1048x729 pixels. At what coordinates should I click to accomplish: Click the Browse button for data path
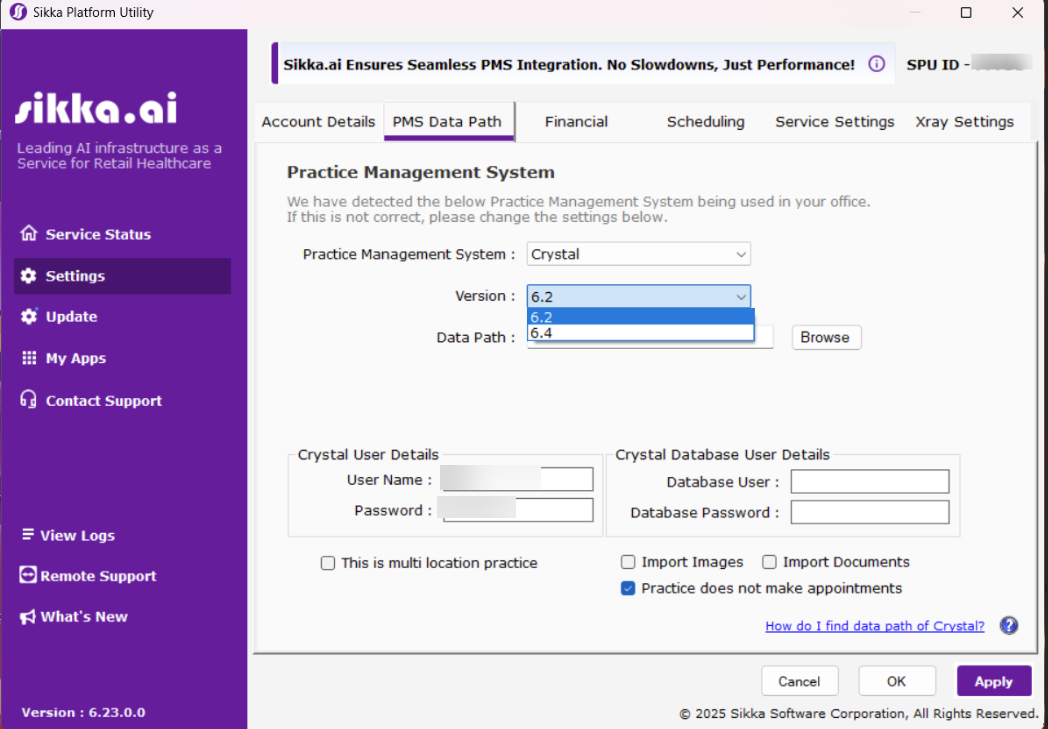pyautogui.click(x=825, y=337)
